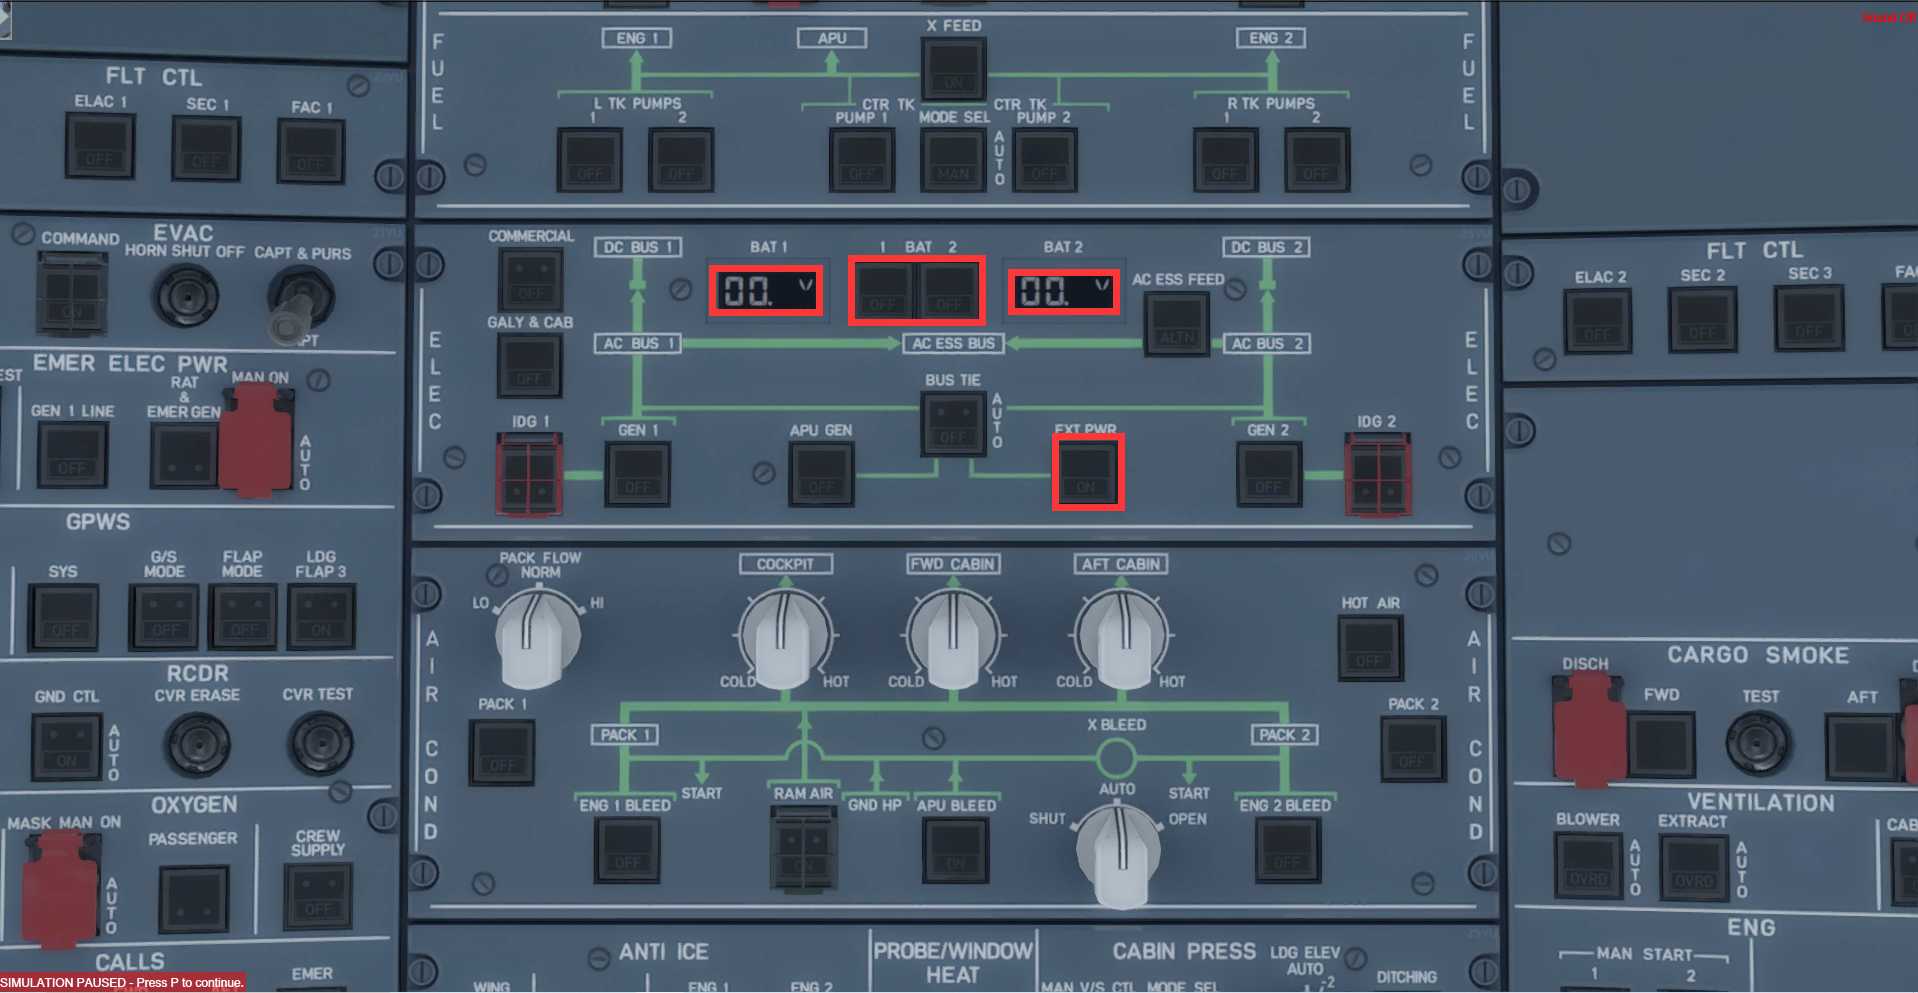1918x993 pixels.
Task: Turn on L TK PUMPS 1
Action: 590,160
